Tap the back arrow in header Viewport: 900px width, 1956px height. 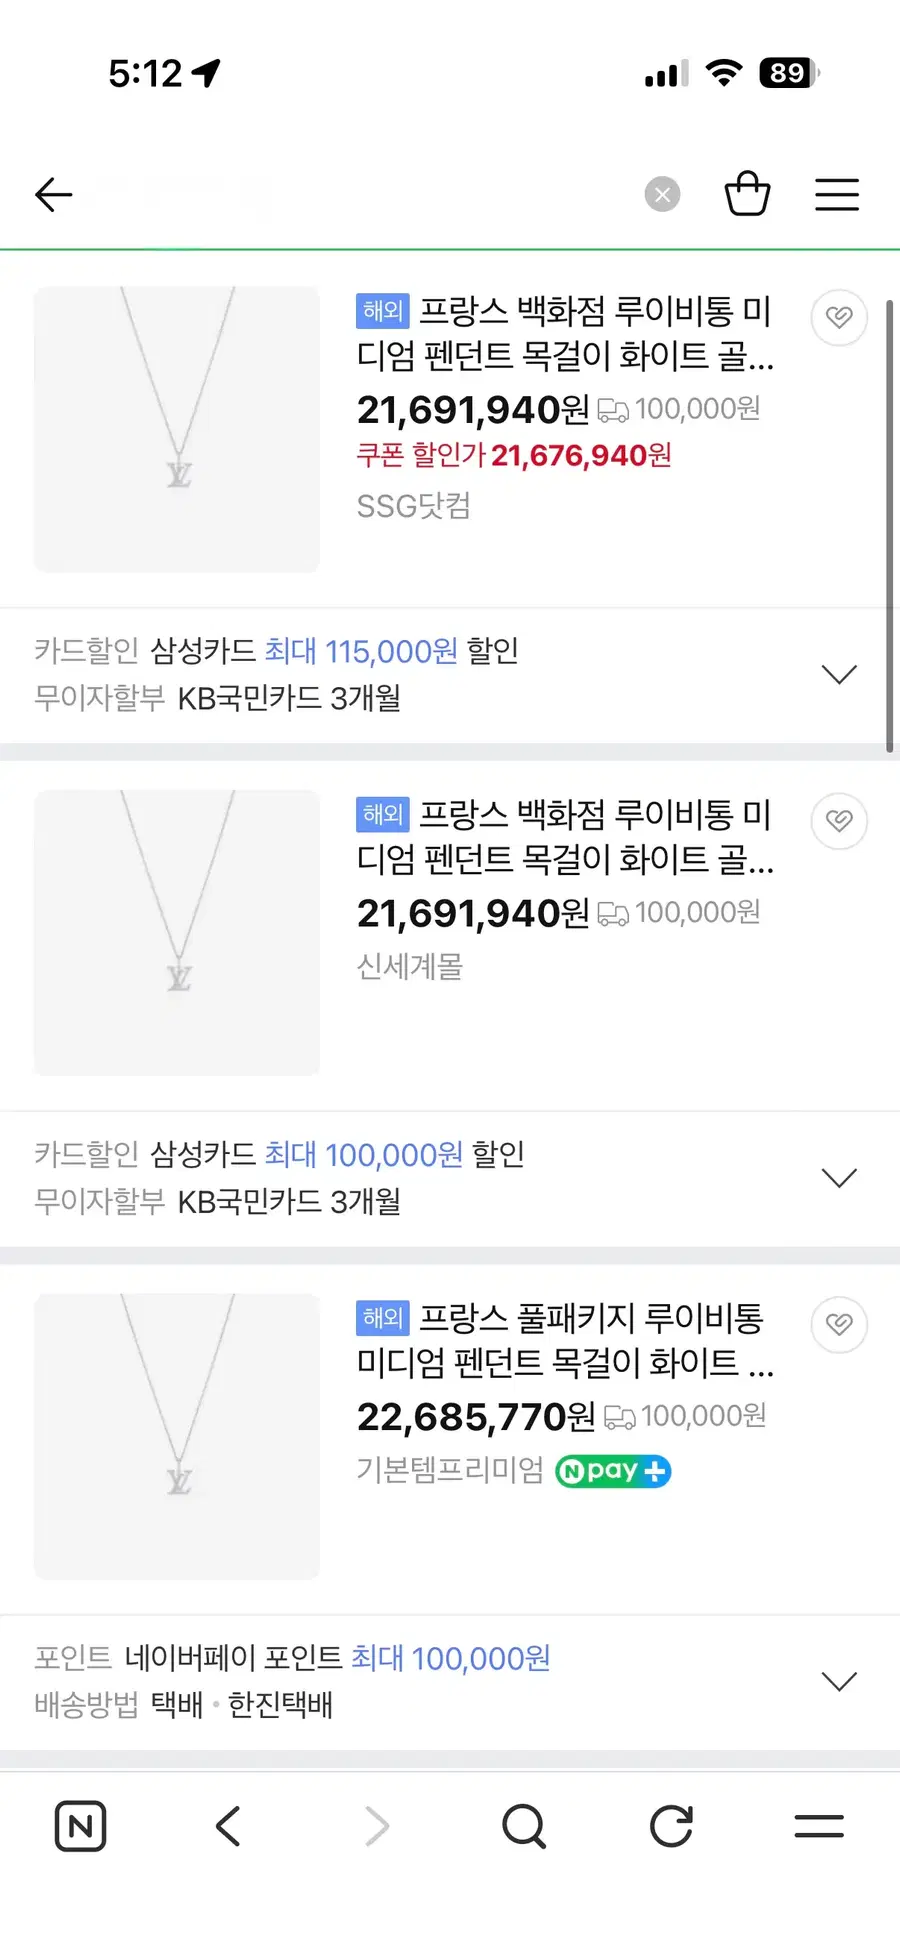click(54, 194)
